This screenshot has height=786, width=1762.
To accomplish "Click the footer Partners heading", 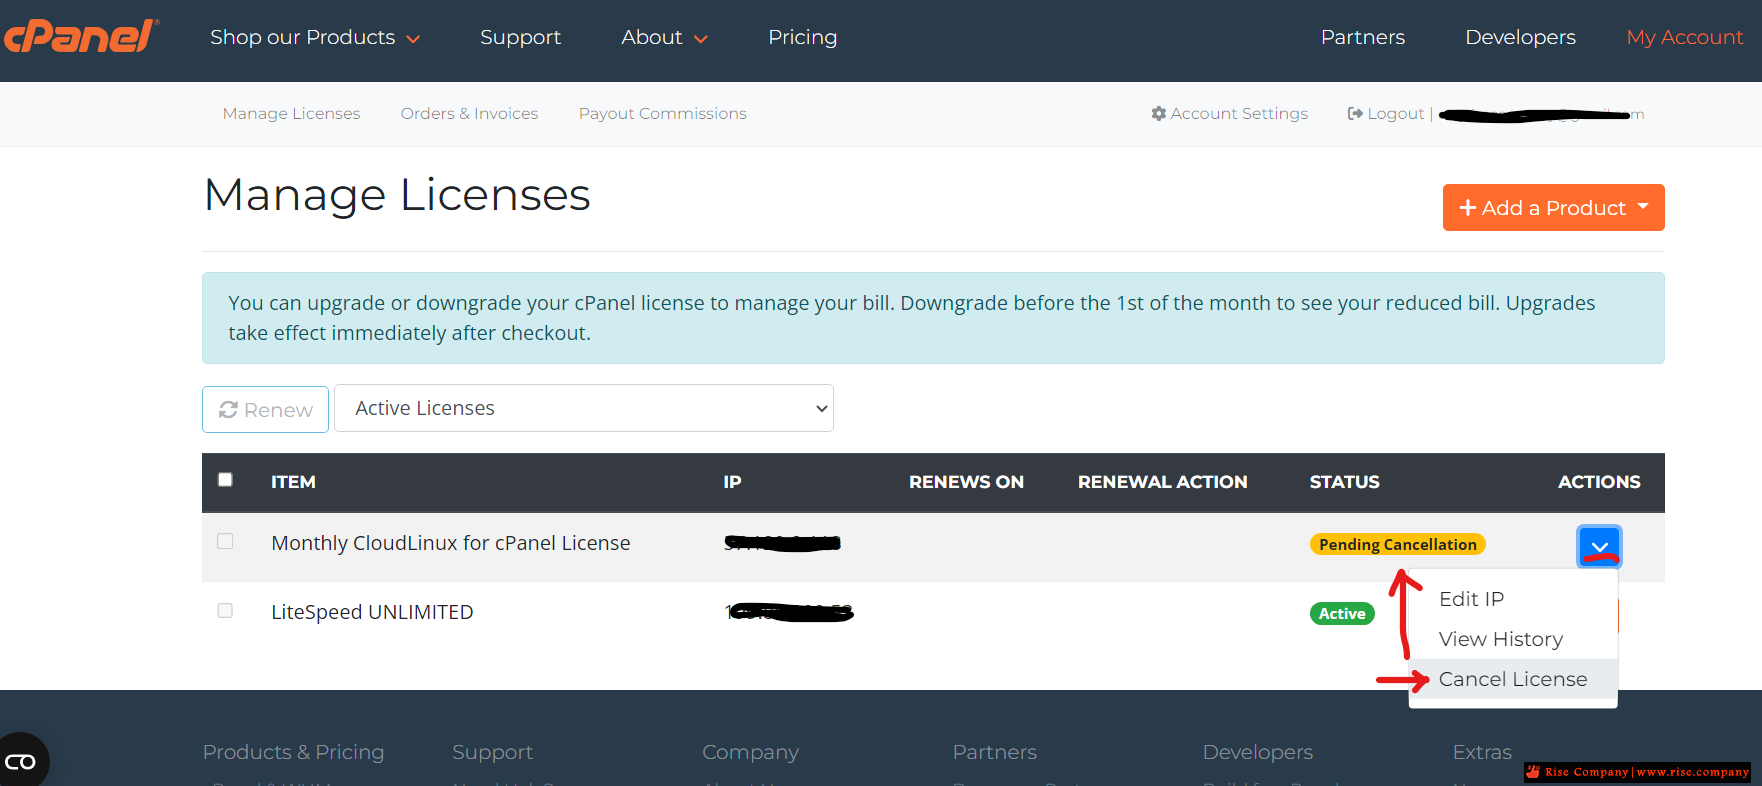I will click(x=994, y=752).
